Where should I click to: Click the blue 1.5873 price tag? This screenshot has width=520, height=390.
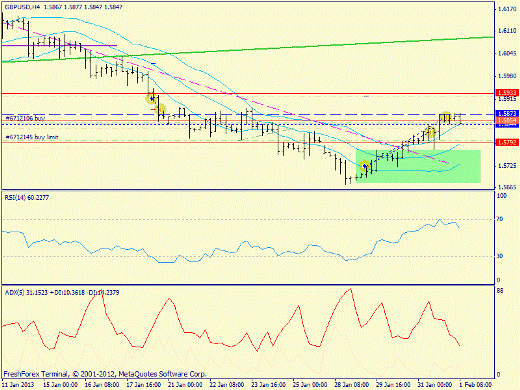(507, 114)
